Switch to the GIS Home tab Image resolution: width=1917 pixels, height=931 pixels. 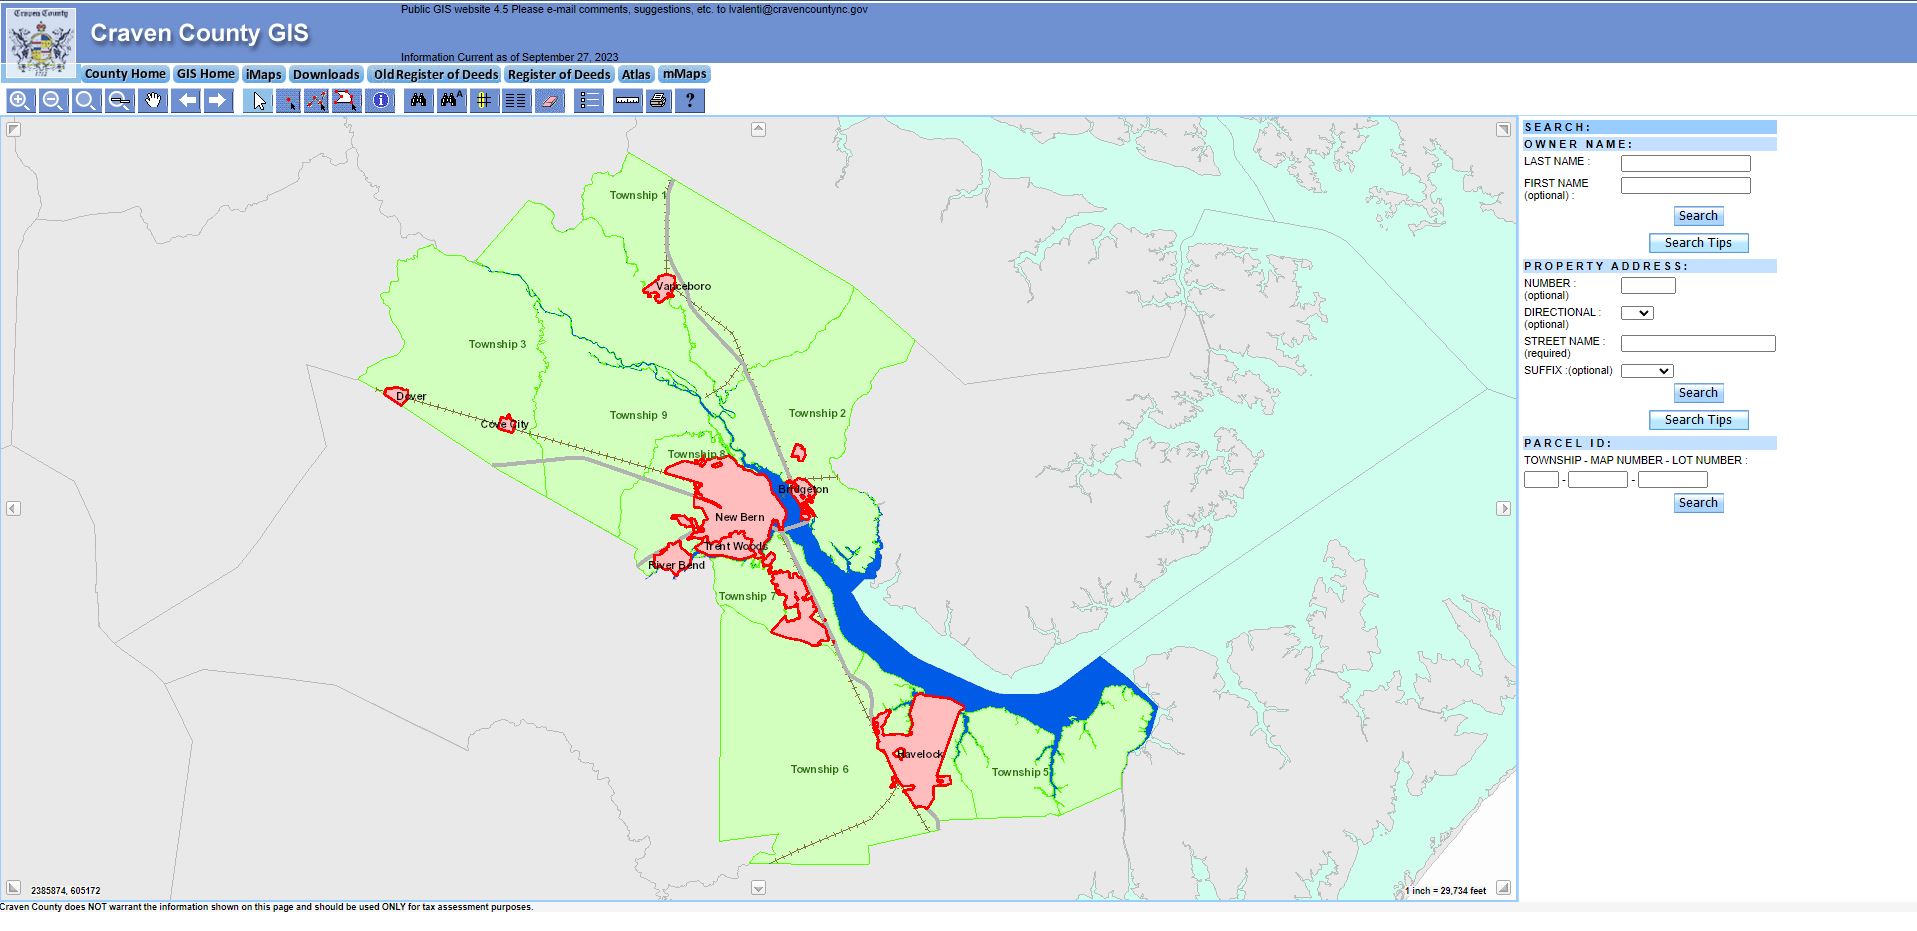coord(205,73)
